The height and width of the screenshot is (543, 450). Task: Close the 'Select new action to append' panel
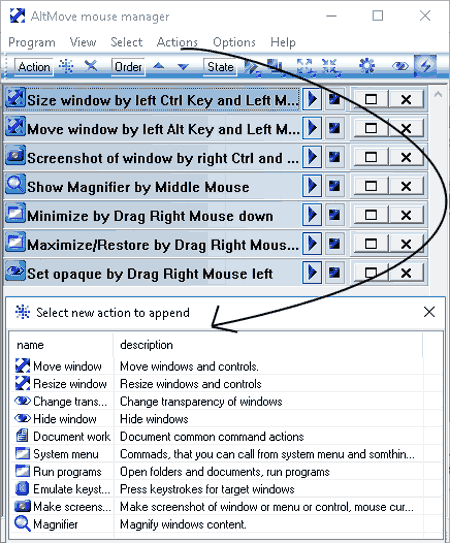429,312
